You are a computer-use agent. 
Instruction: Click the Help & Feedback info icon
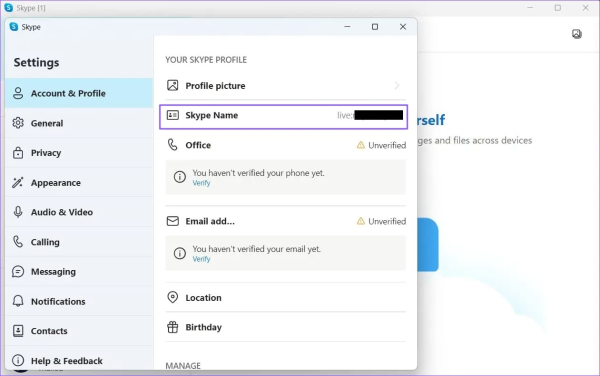(x=18, y=360)
